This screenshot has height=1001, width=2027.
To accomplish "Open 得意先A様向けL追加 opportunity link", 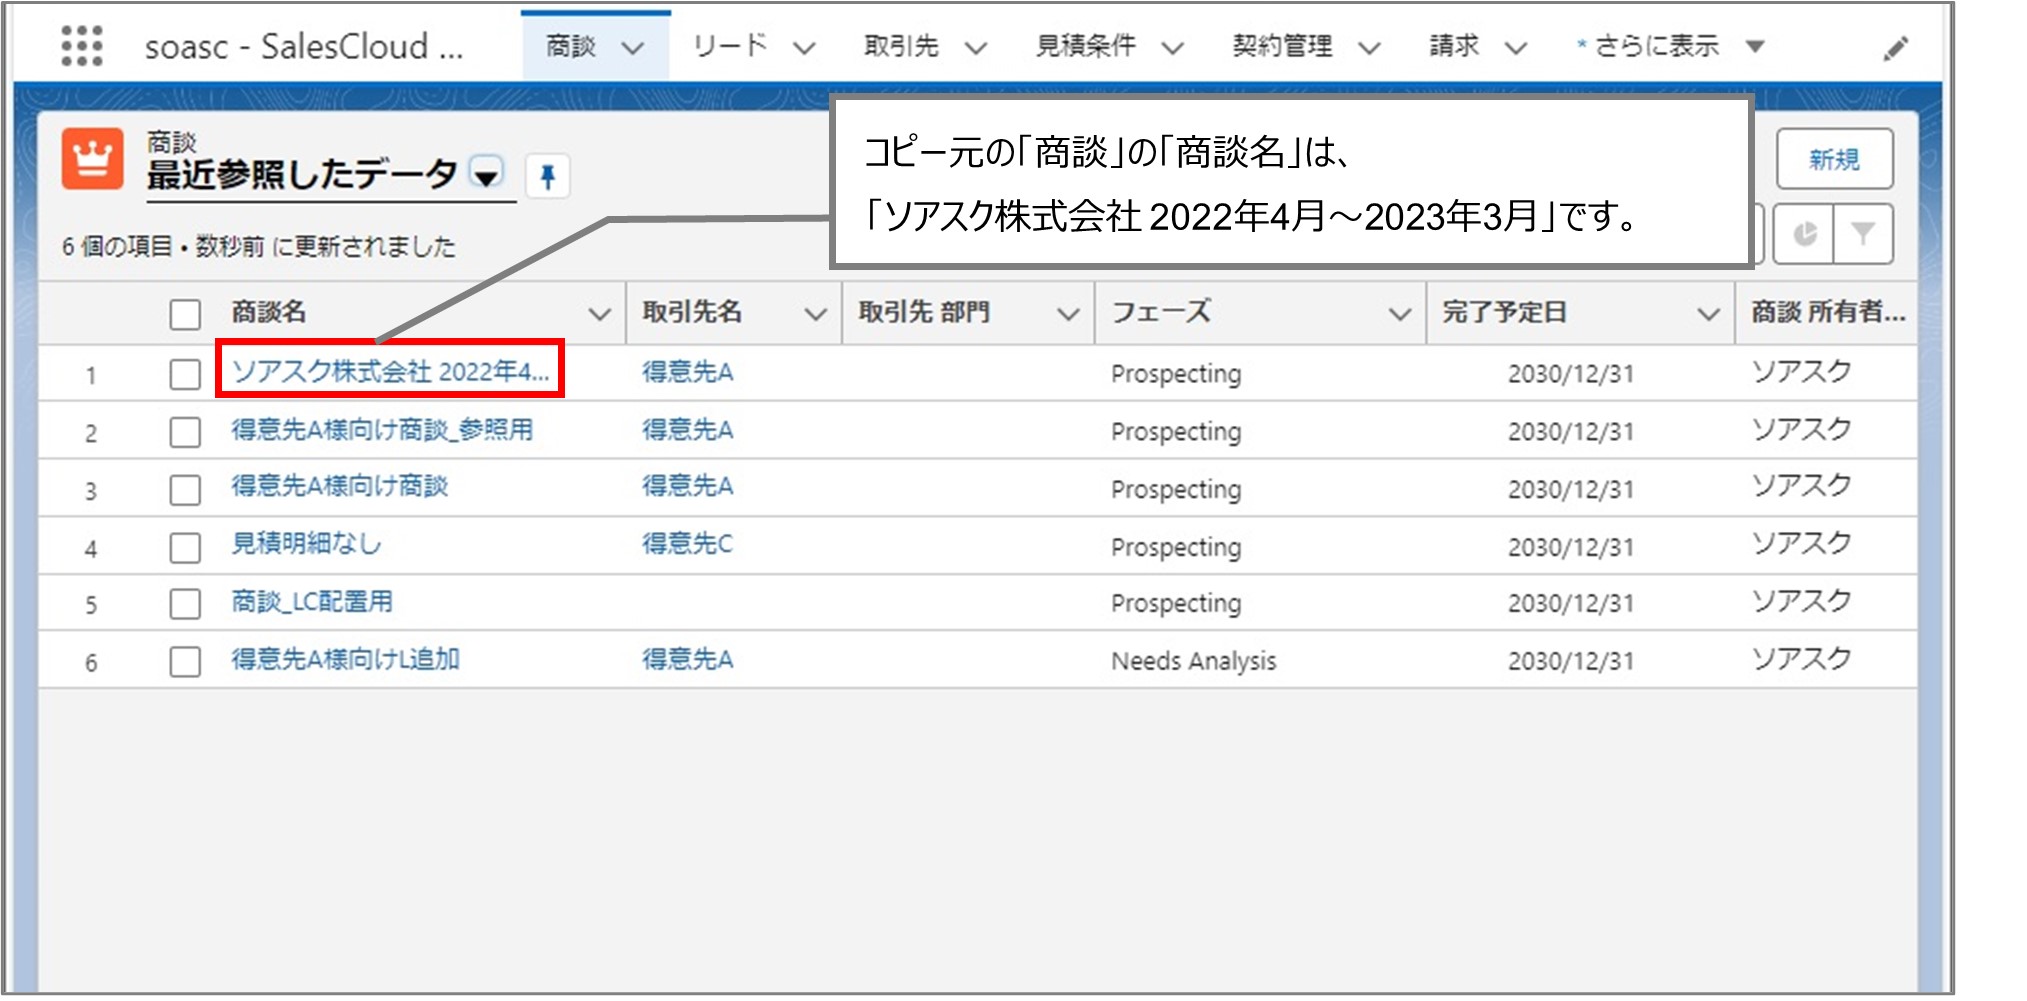I will tap(345, 659).
